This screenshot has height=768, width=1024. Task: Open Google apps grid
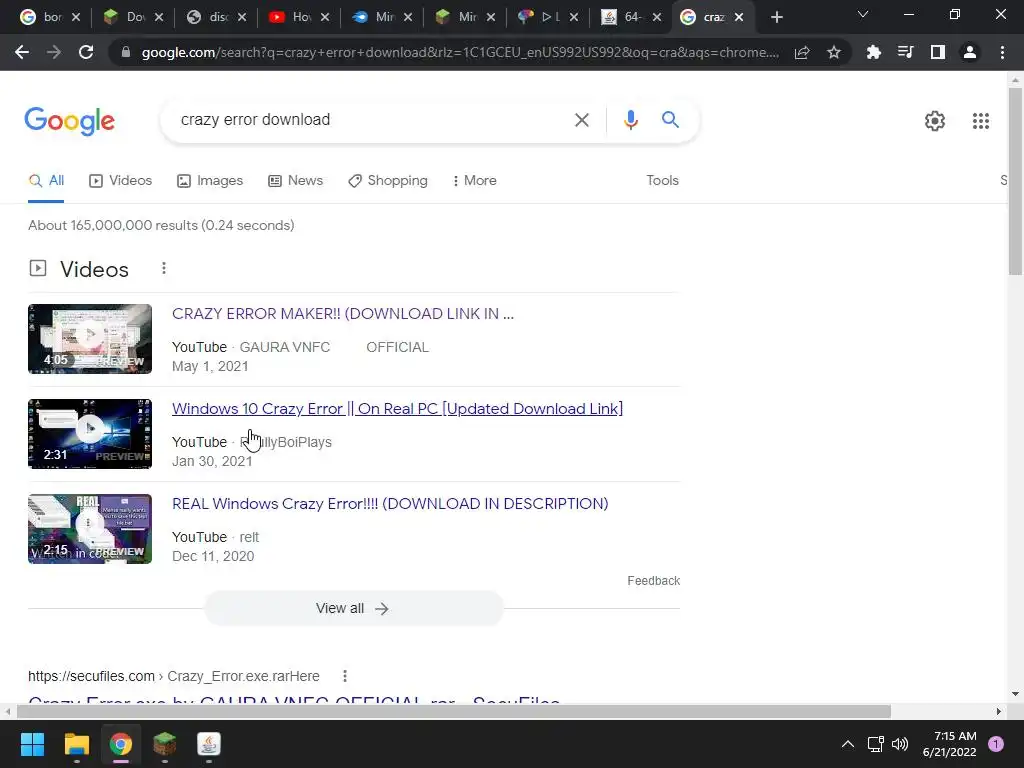[980, 121]
